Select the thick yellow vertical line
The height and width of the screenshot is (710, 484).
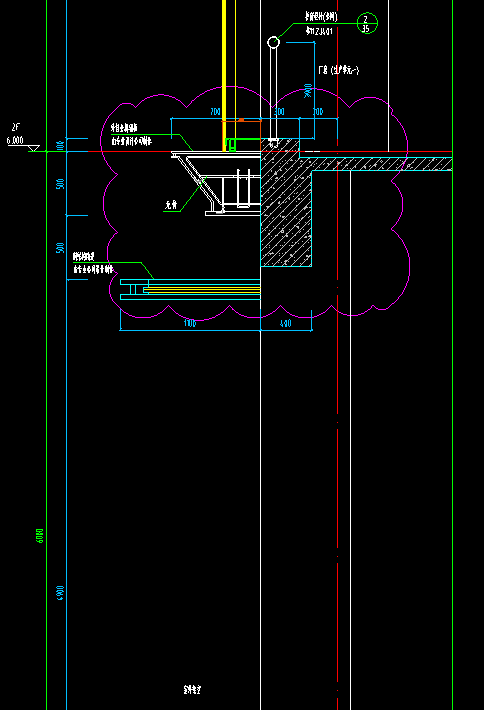point(224,75)
